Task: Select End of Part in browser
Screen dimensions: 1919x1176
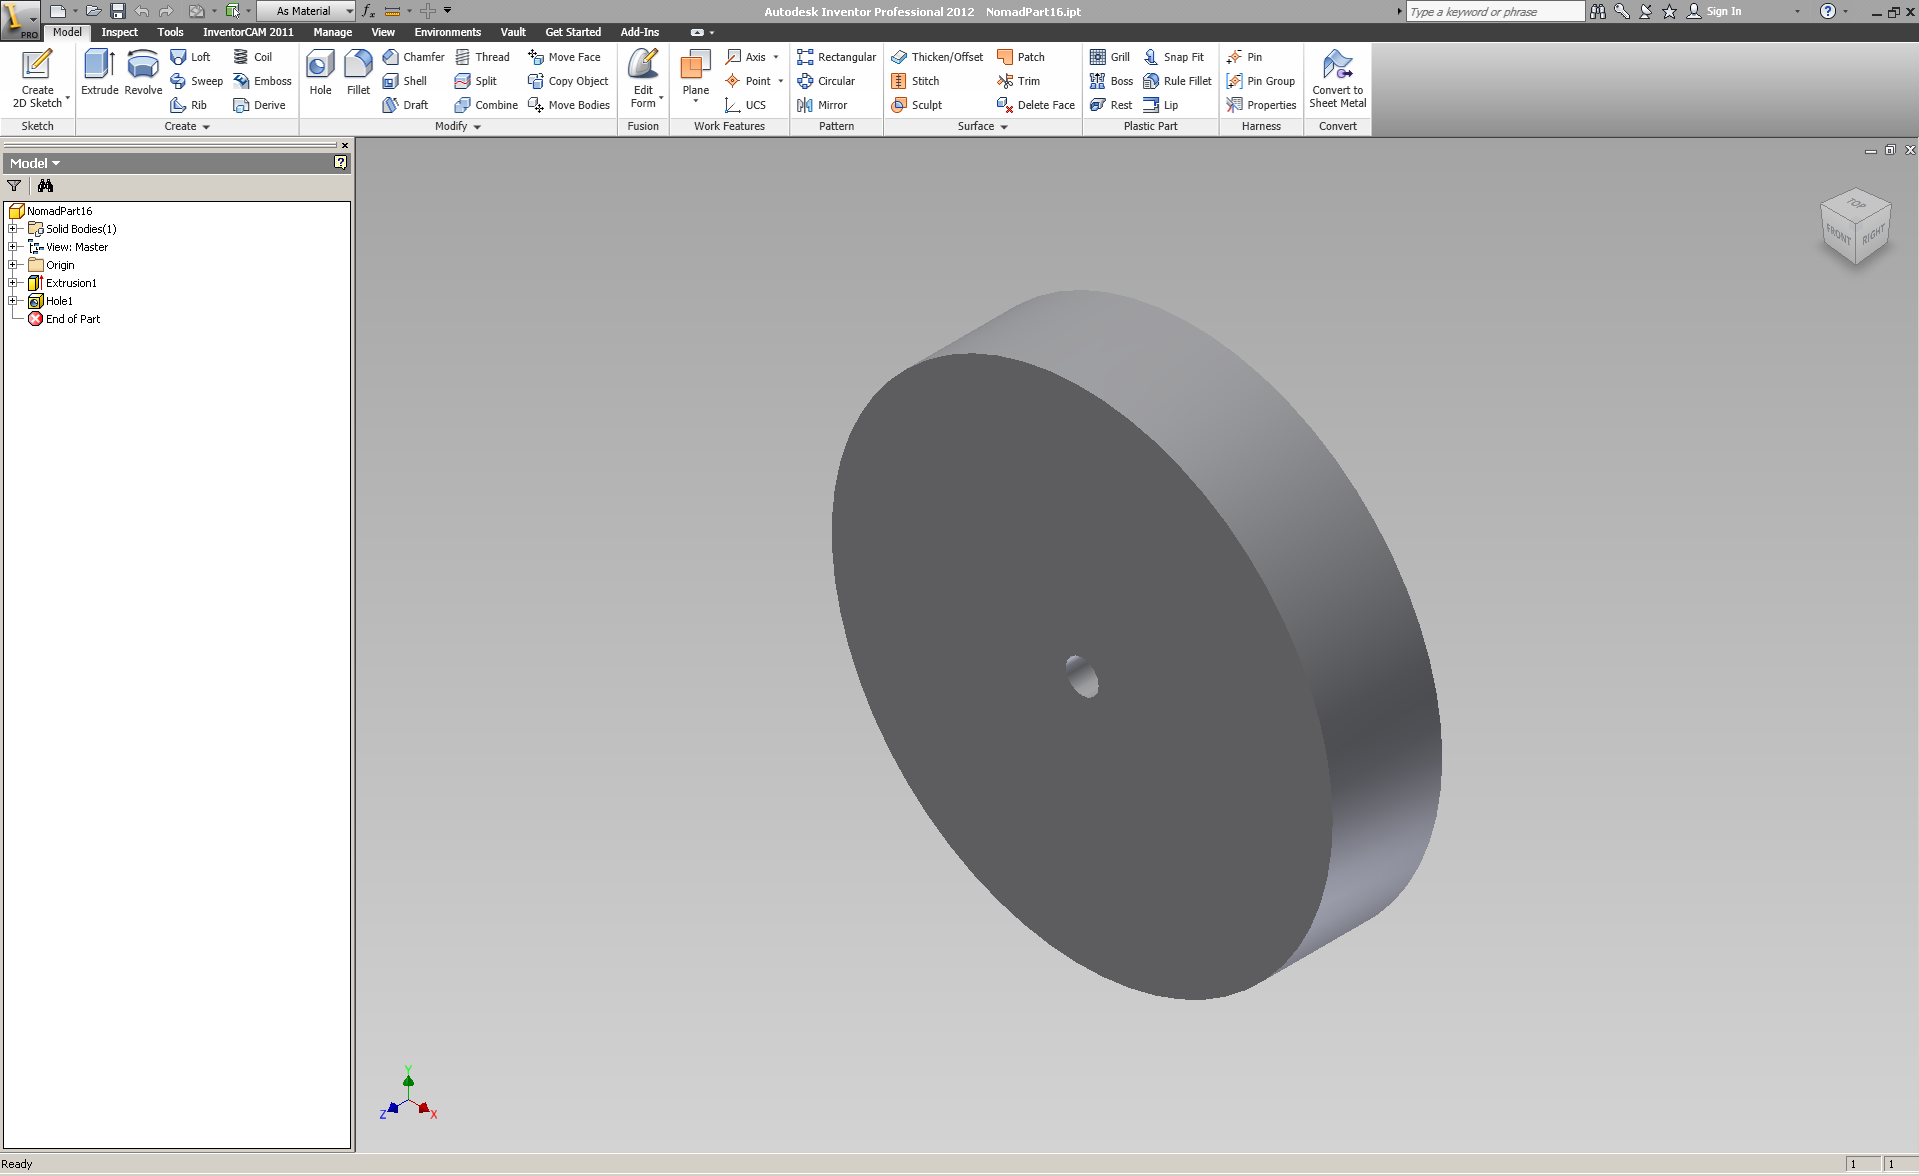Action: (64, 319)
